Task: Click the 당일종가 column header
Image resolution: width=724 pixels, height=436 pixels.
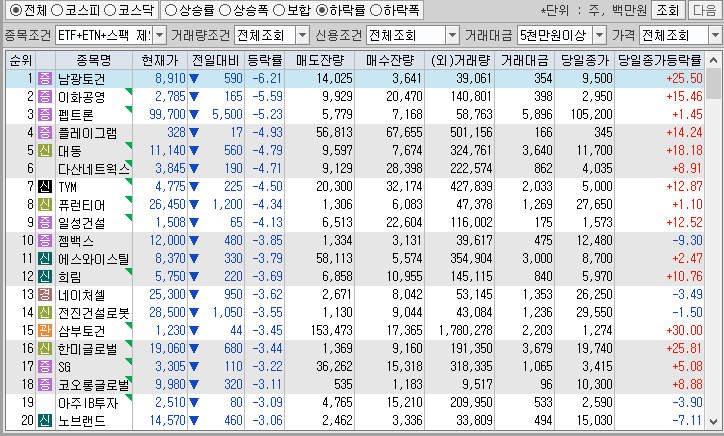Action: coord(585,61)
